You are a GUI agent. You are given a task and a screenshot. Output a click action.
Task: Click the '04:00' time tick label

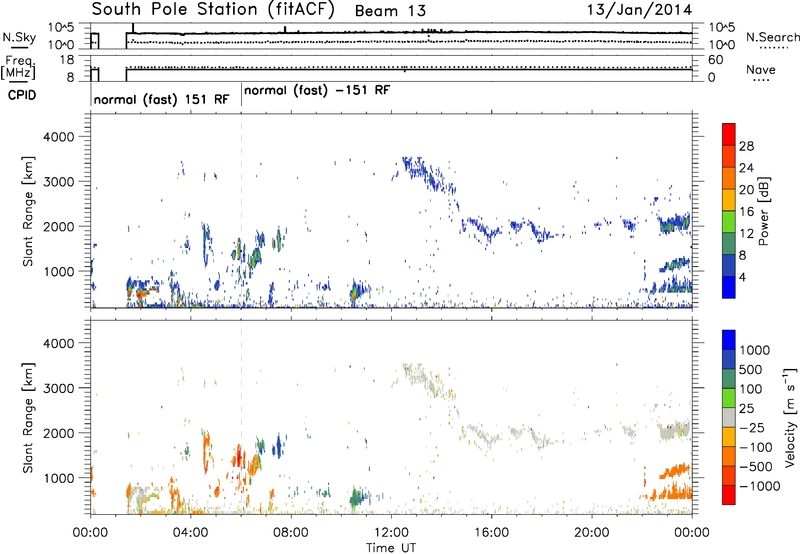(x=190, y=533)
